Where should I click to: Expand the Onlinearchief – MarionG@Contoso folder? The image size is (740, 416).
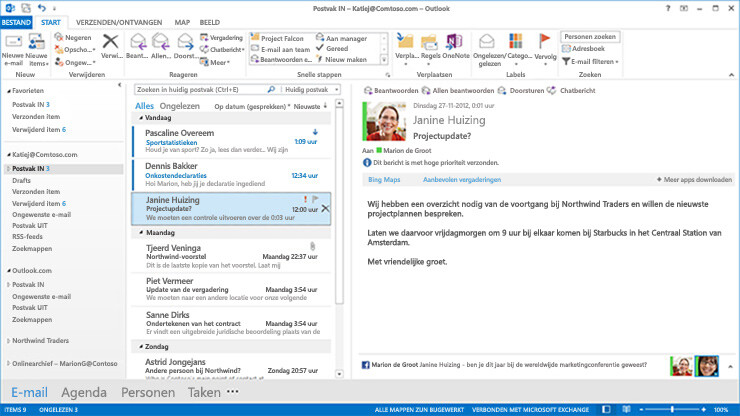[x=8, y=364]
